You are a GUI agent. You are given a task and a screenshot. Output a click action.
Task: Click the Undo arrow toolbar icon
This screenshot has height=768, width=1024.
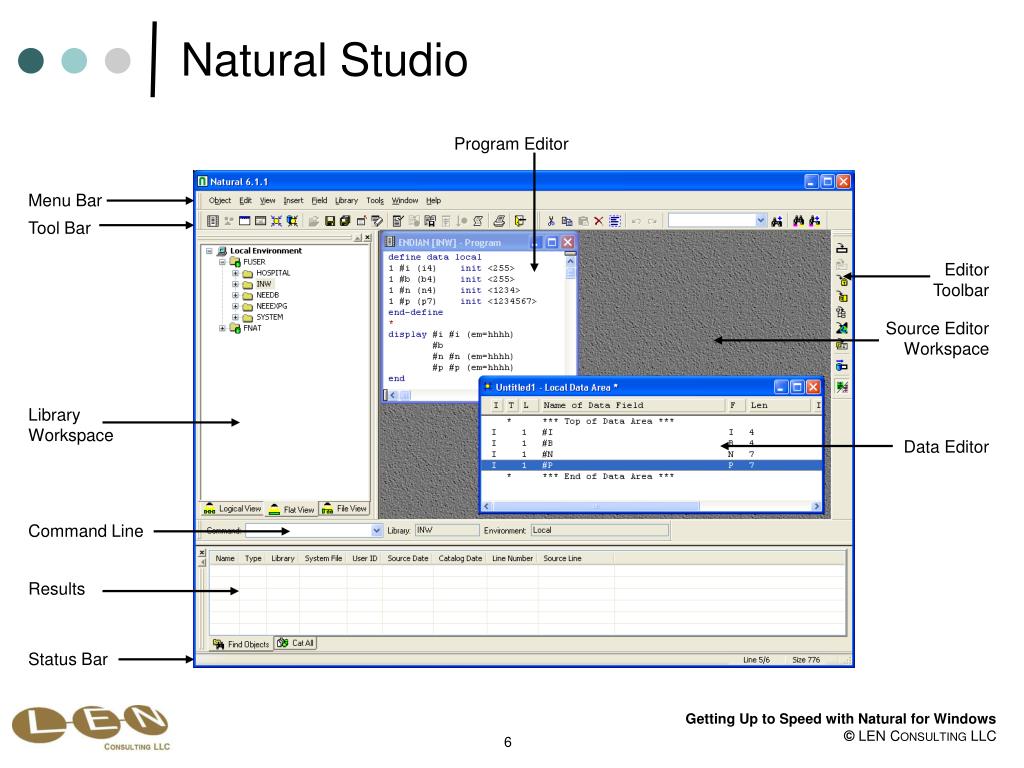pos(636,221)
